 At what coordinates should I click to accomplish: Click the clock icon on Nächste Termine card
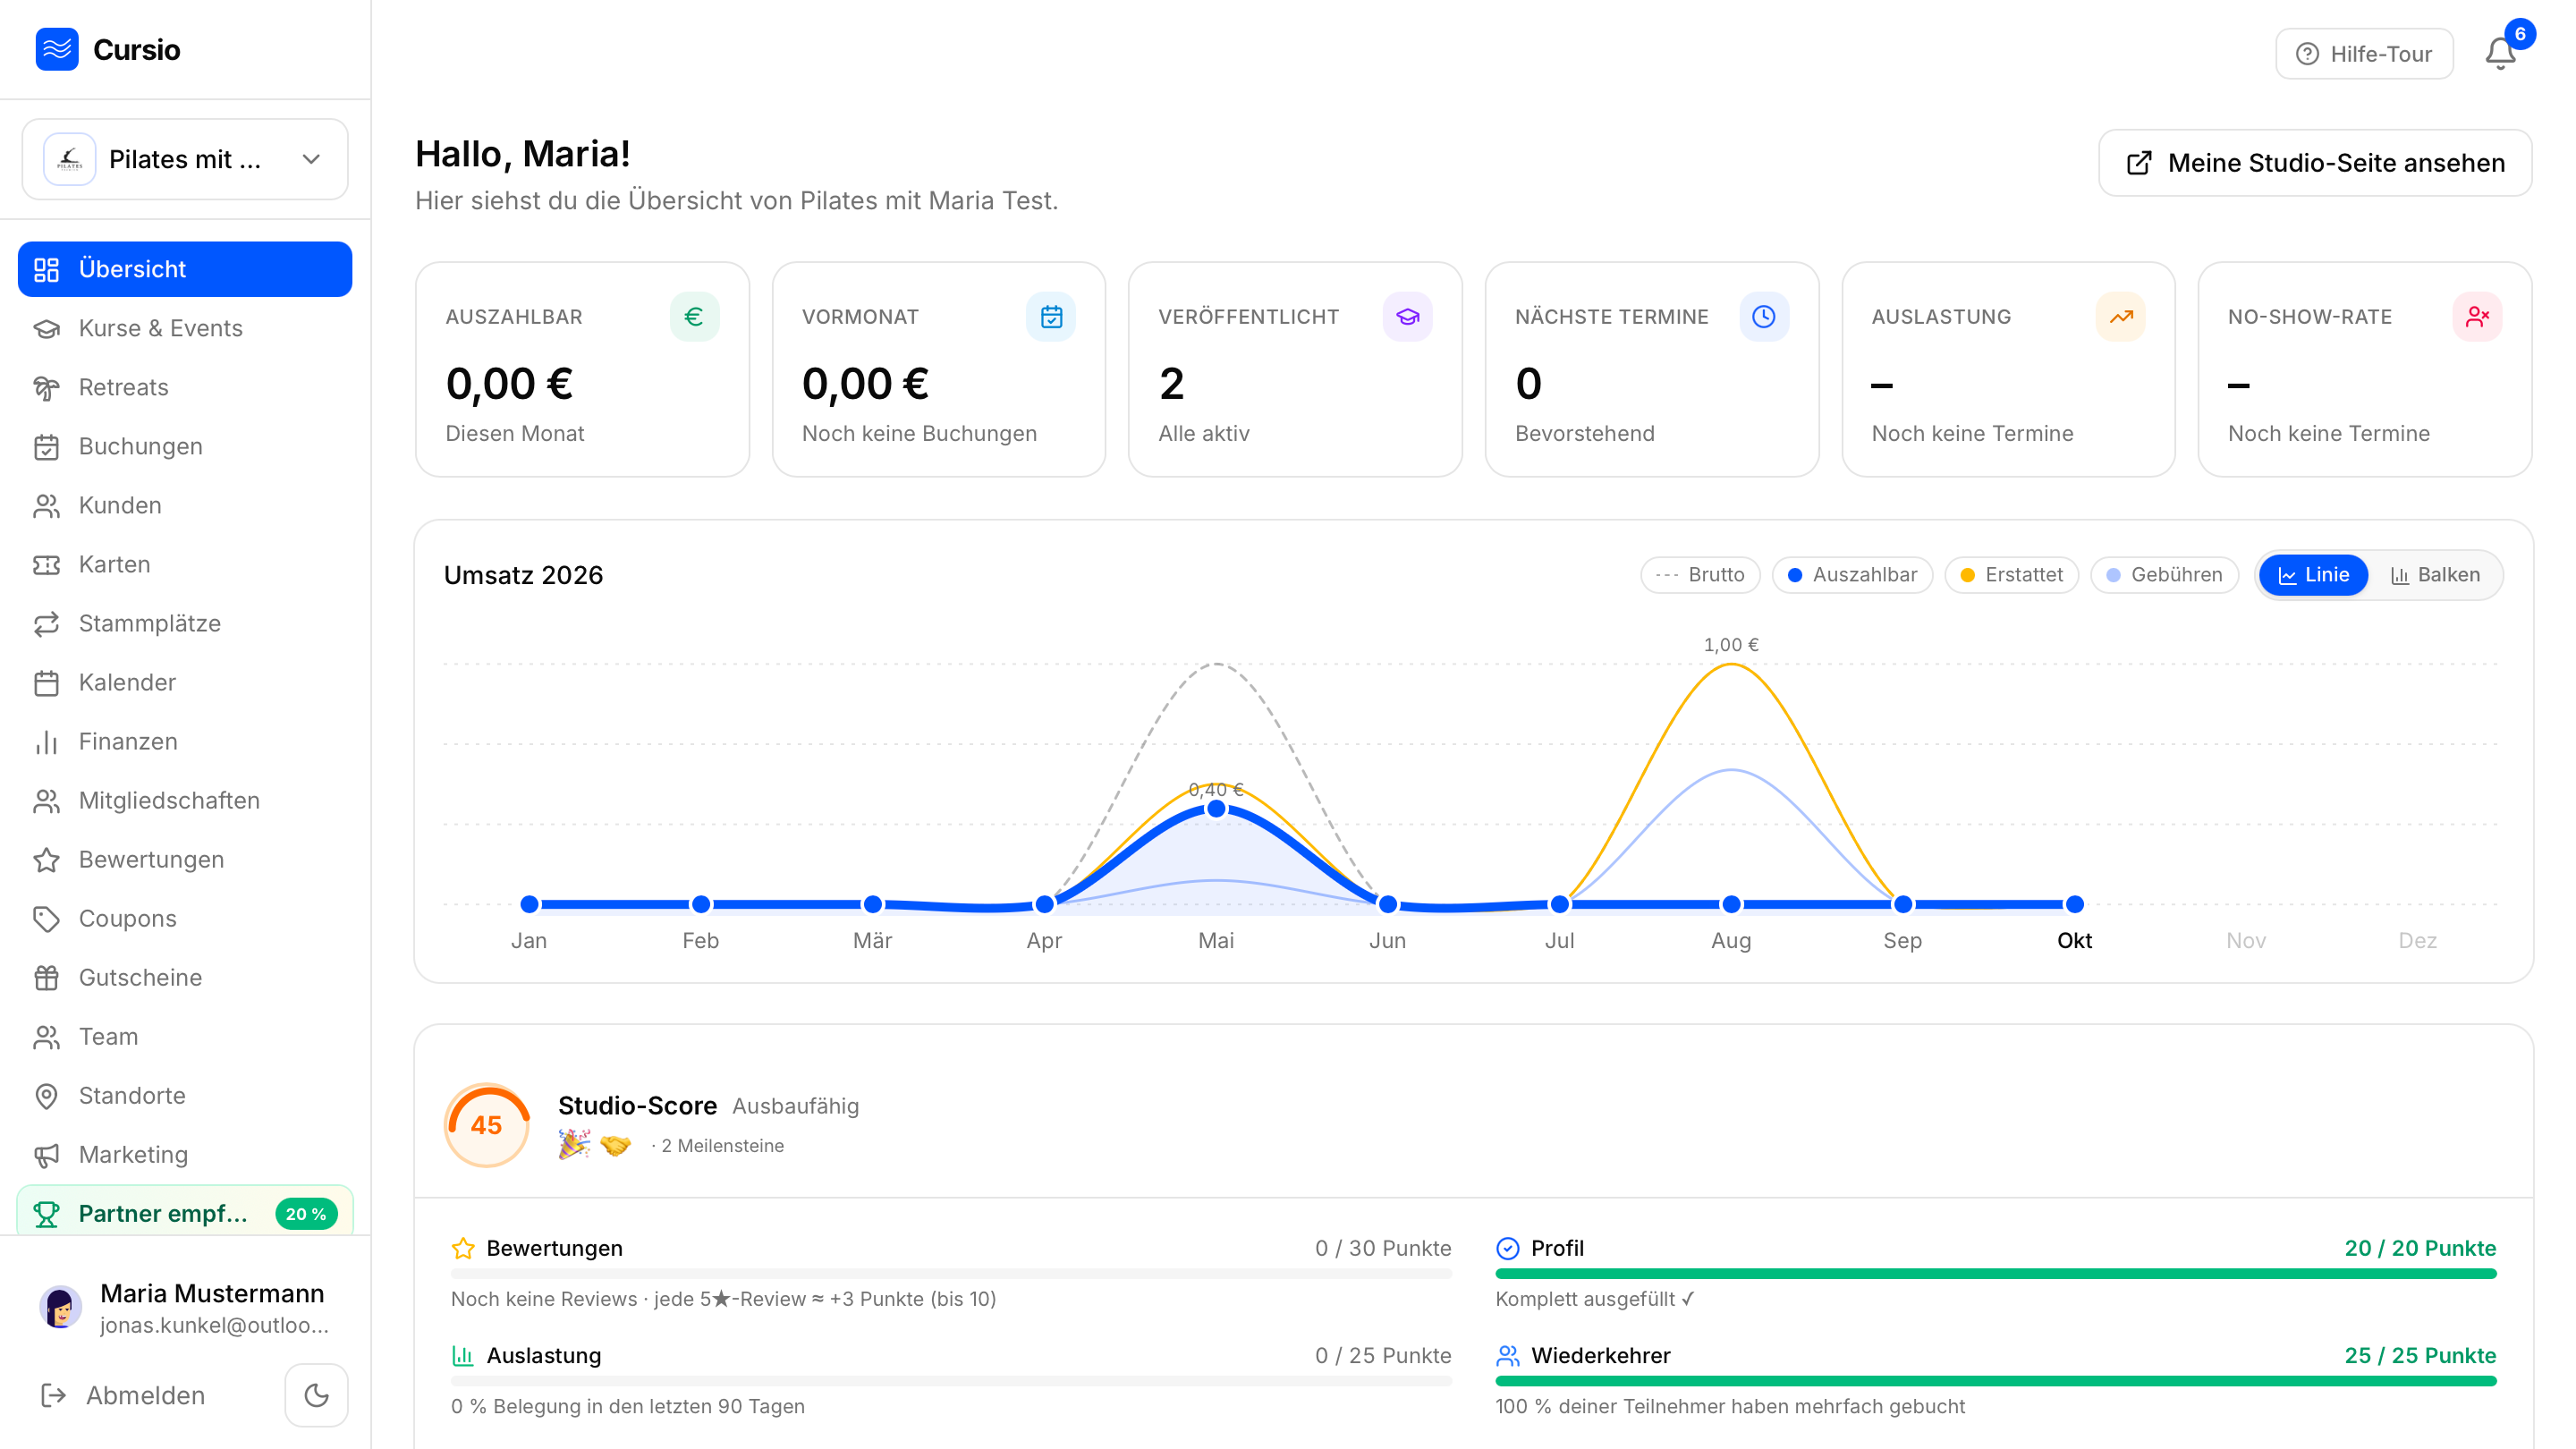point(1764,317)
